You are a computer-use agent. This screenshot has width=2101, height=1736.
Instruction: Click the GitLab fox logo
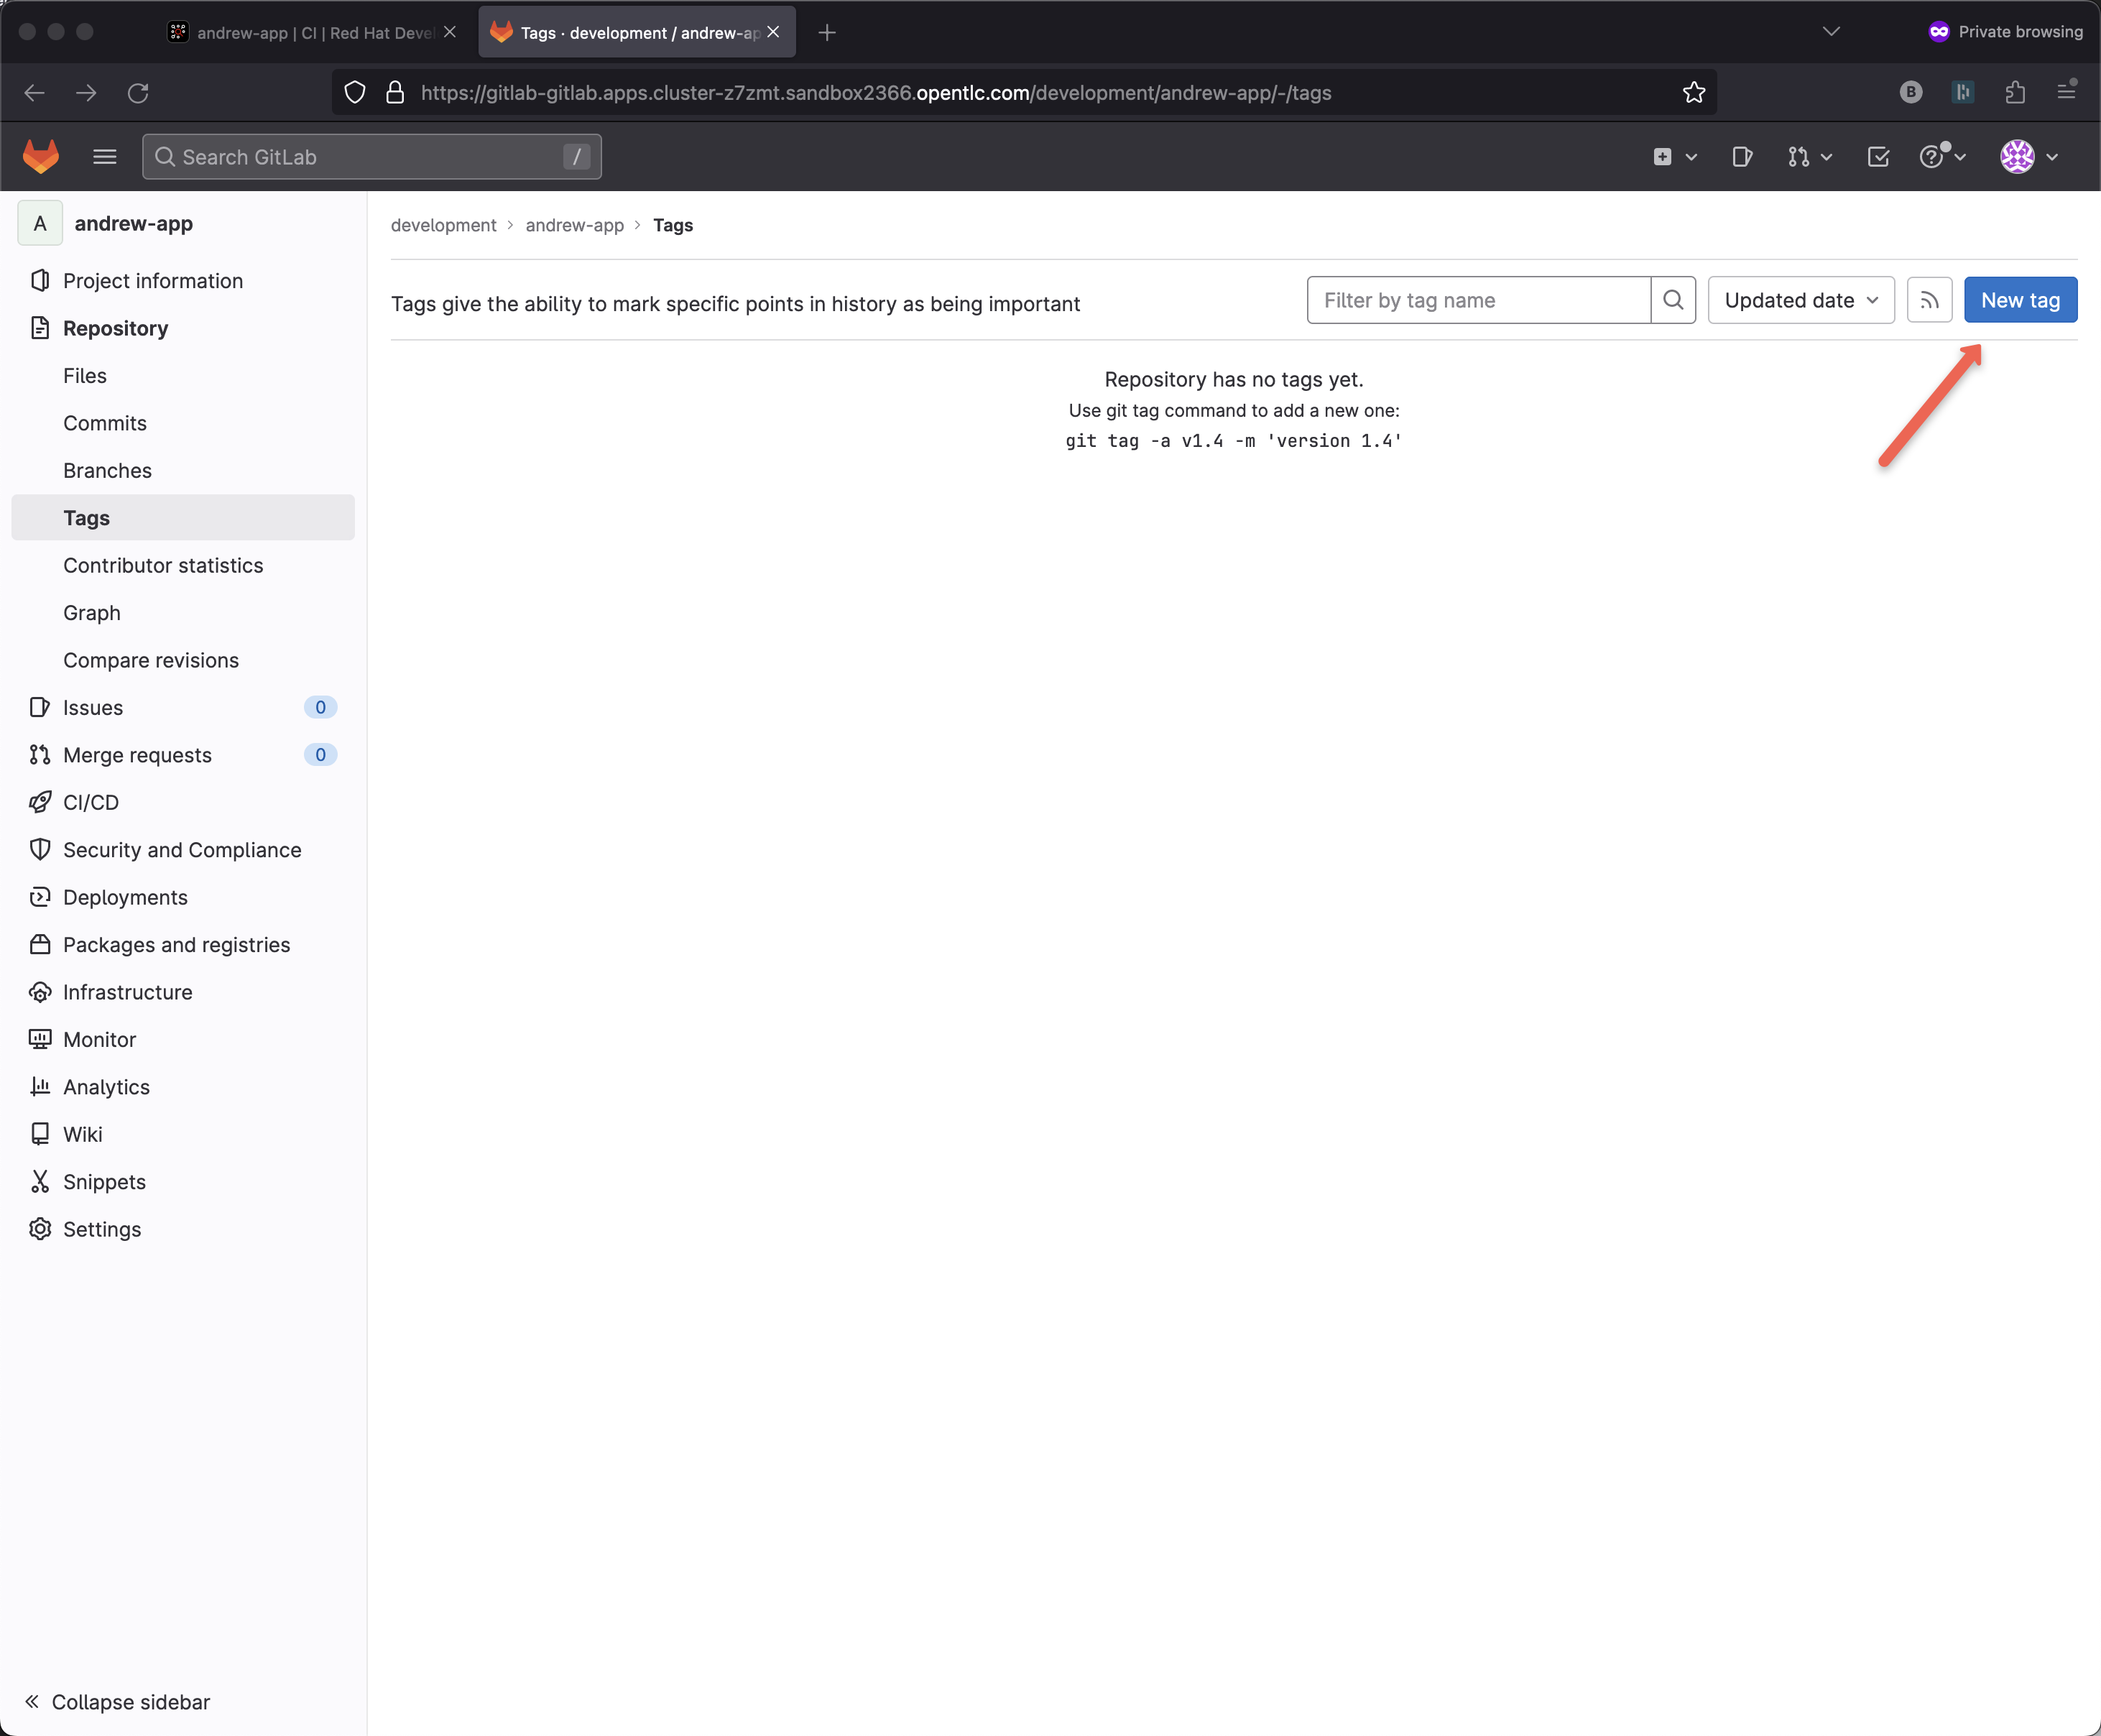(x=40, y=157)
